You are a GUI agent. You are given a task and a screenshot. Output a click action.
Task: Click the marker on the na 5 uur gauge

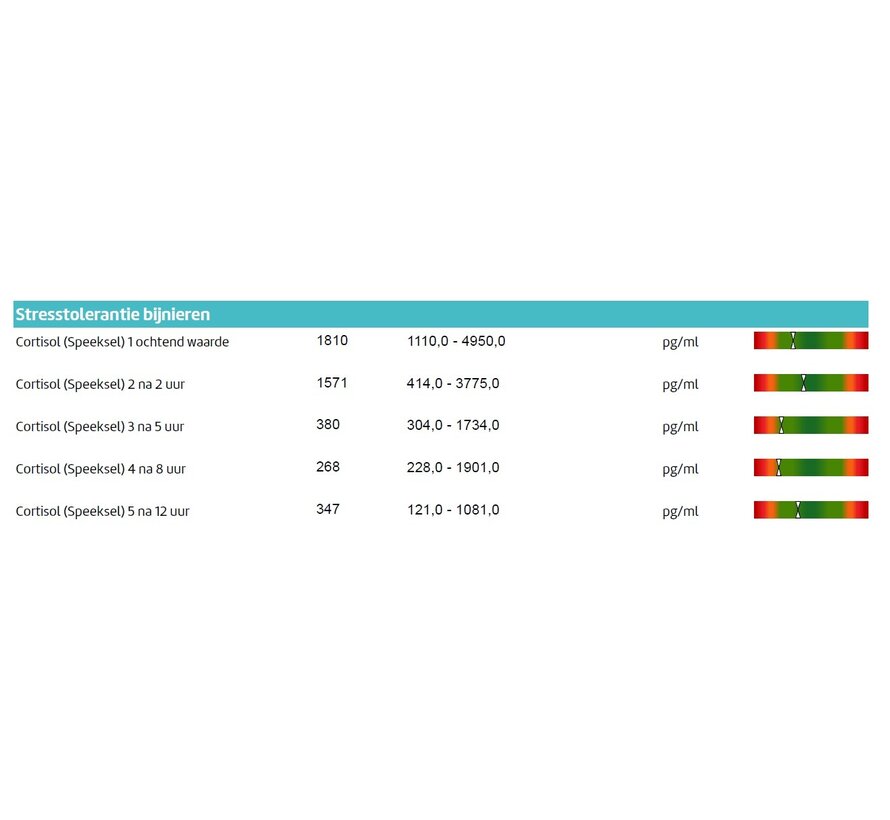click(781, 425)
